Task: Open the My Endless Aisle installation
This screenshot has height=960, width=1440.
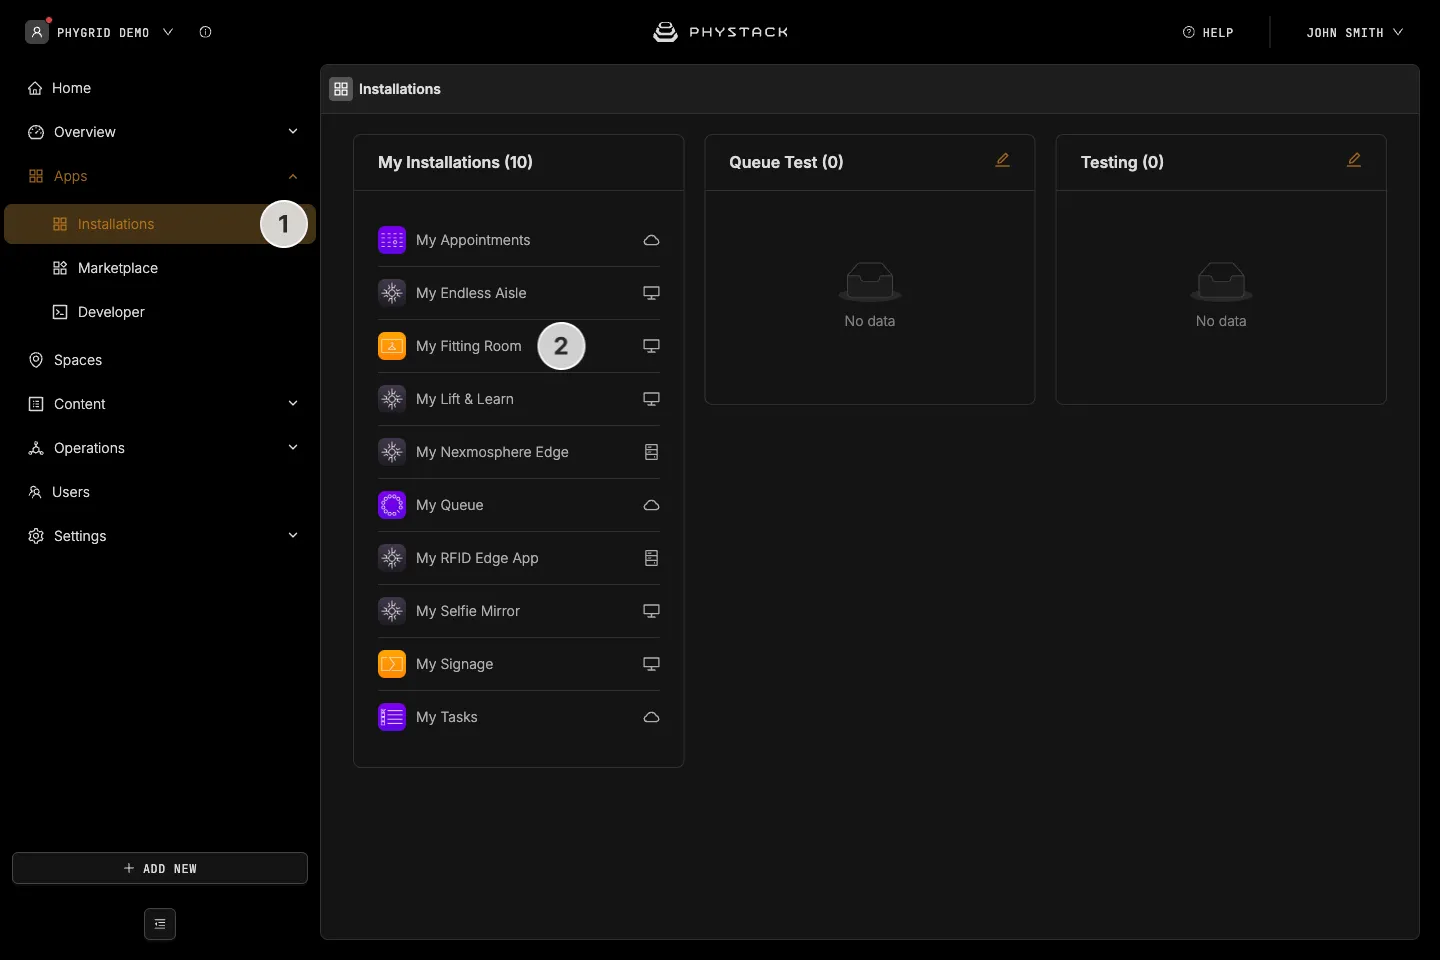Action: point(519,293)
